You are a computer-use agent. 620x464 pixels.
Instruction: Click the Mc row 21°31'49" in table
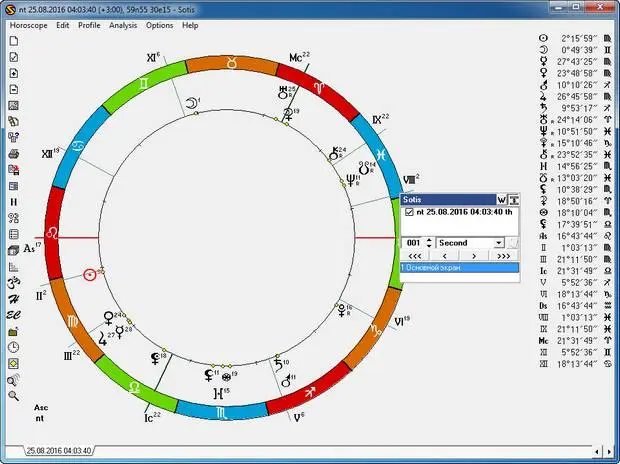click(x=575, y=341)
